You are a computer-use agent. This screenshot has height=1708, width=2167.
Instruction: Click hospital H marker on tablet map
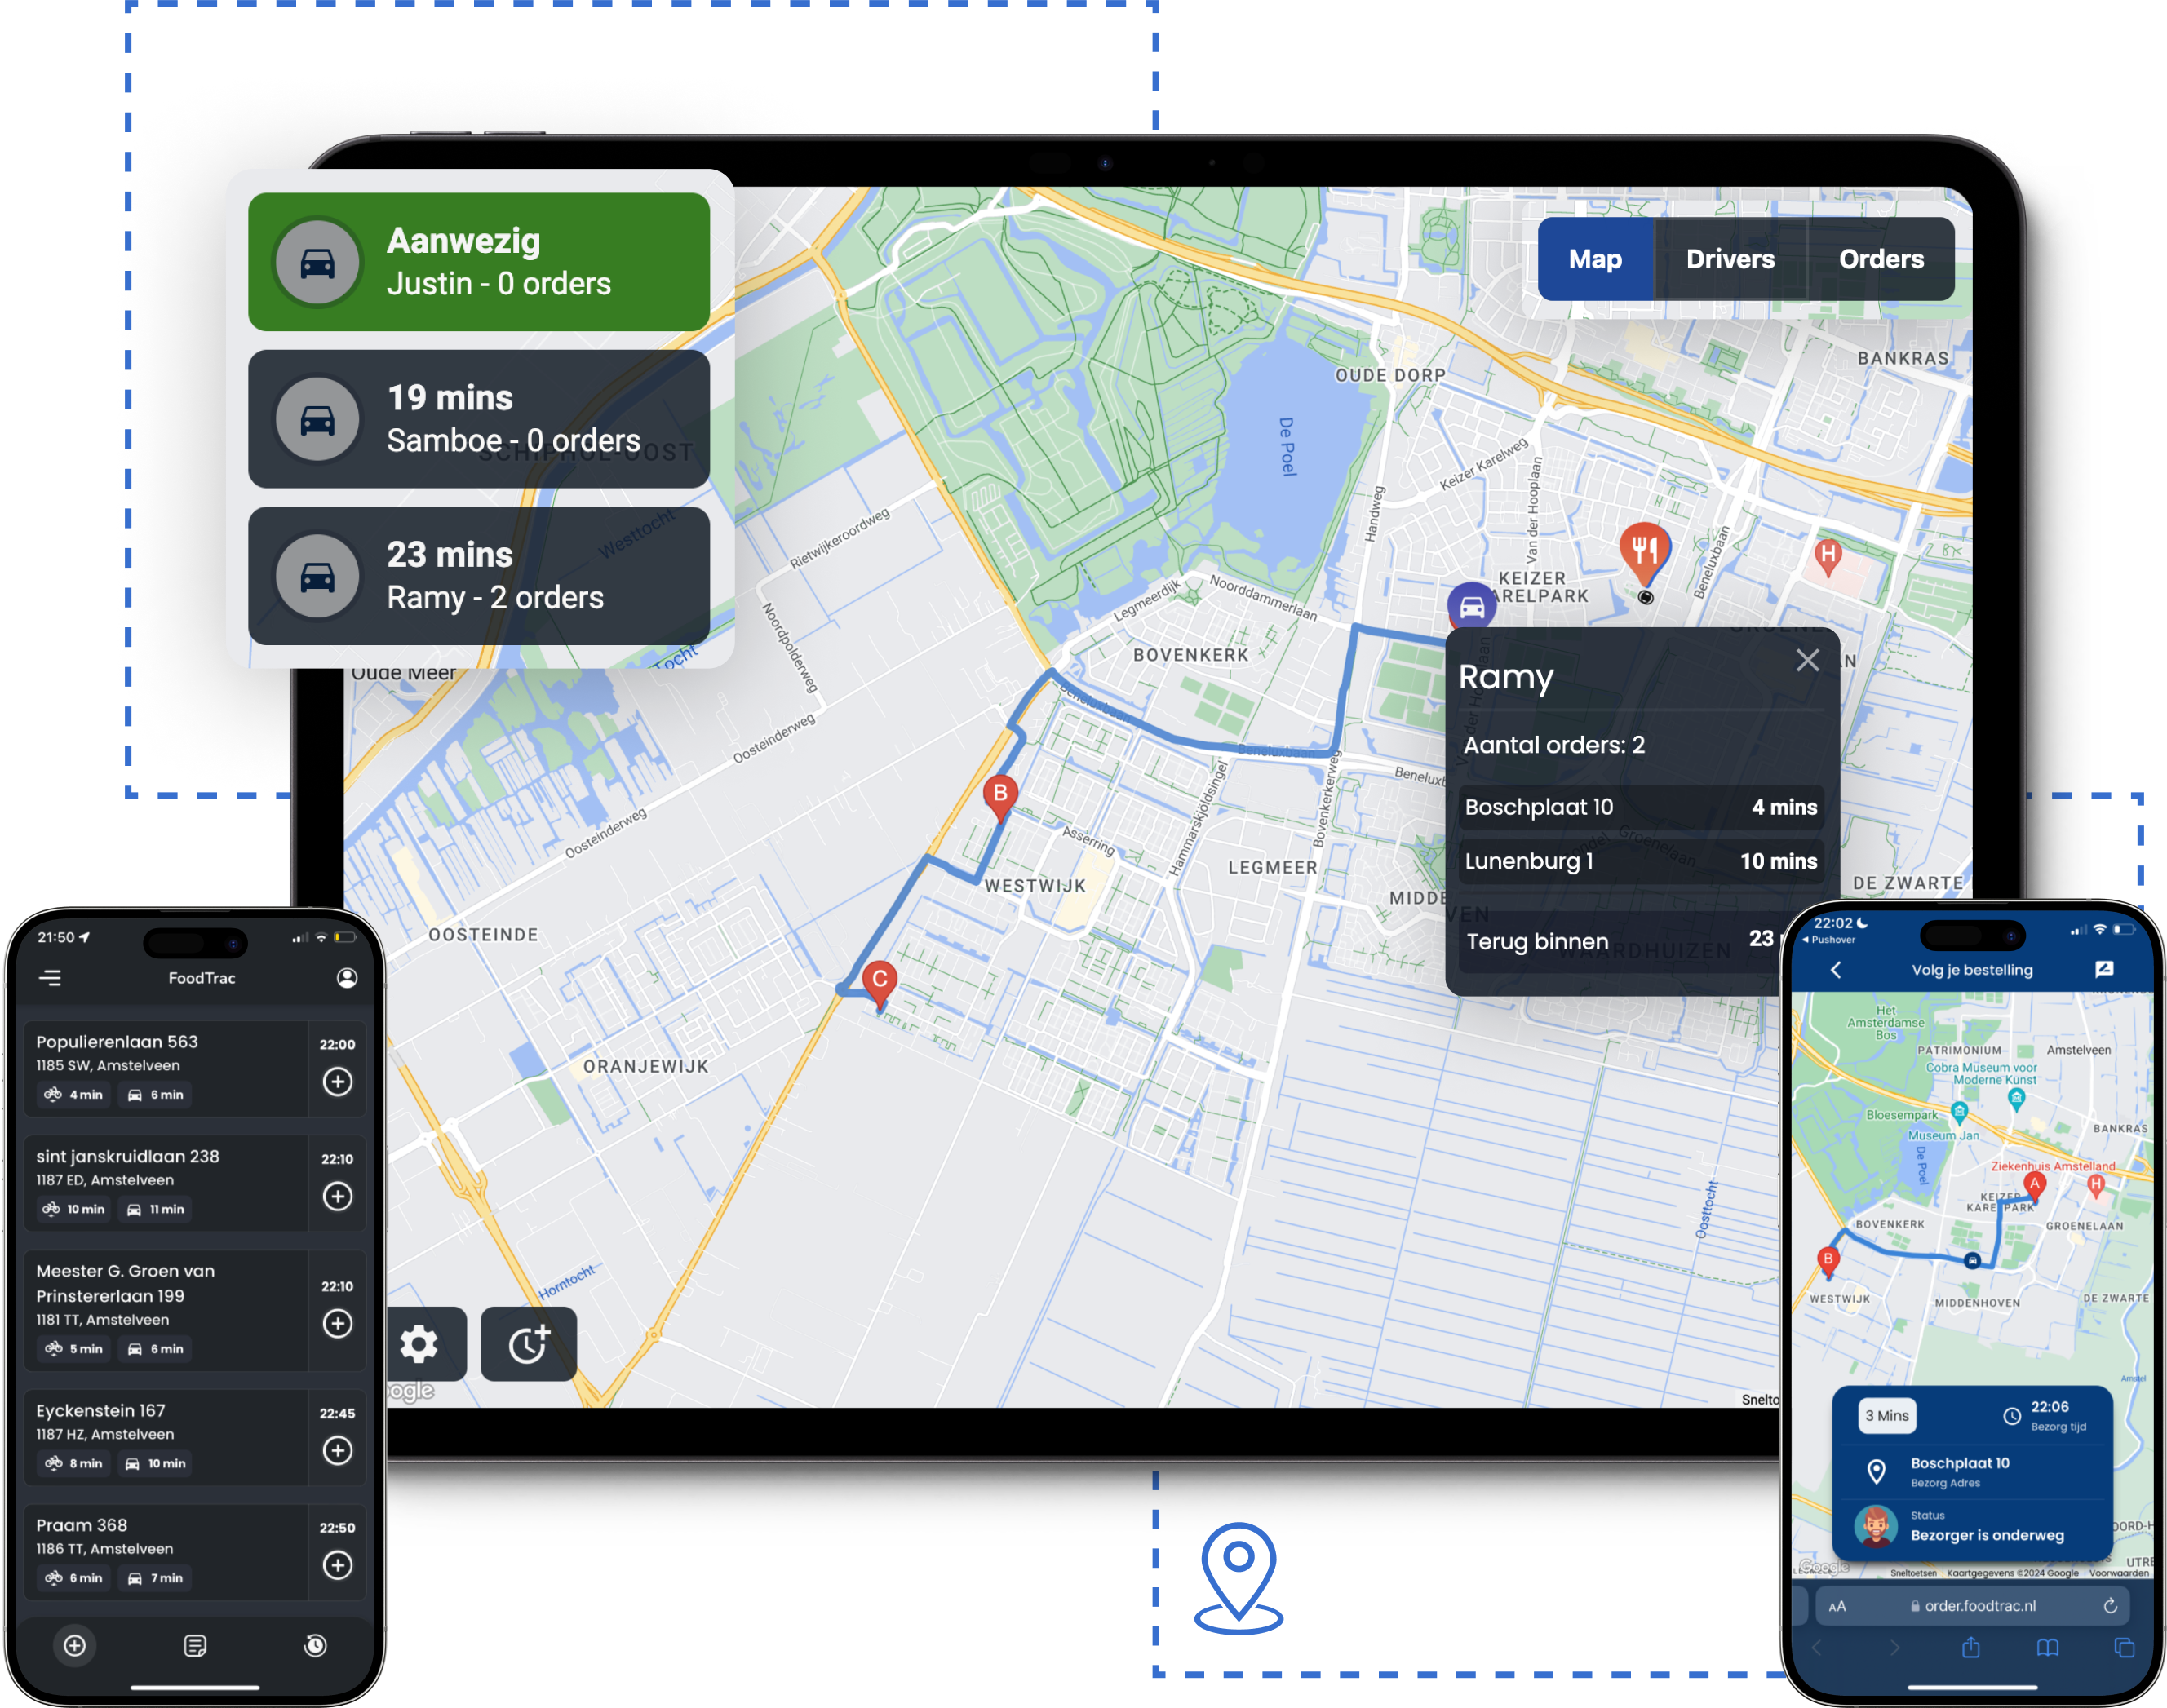pos(1828,555)
